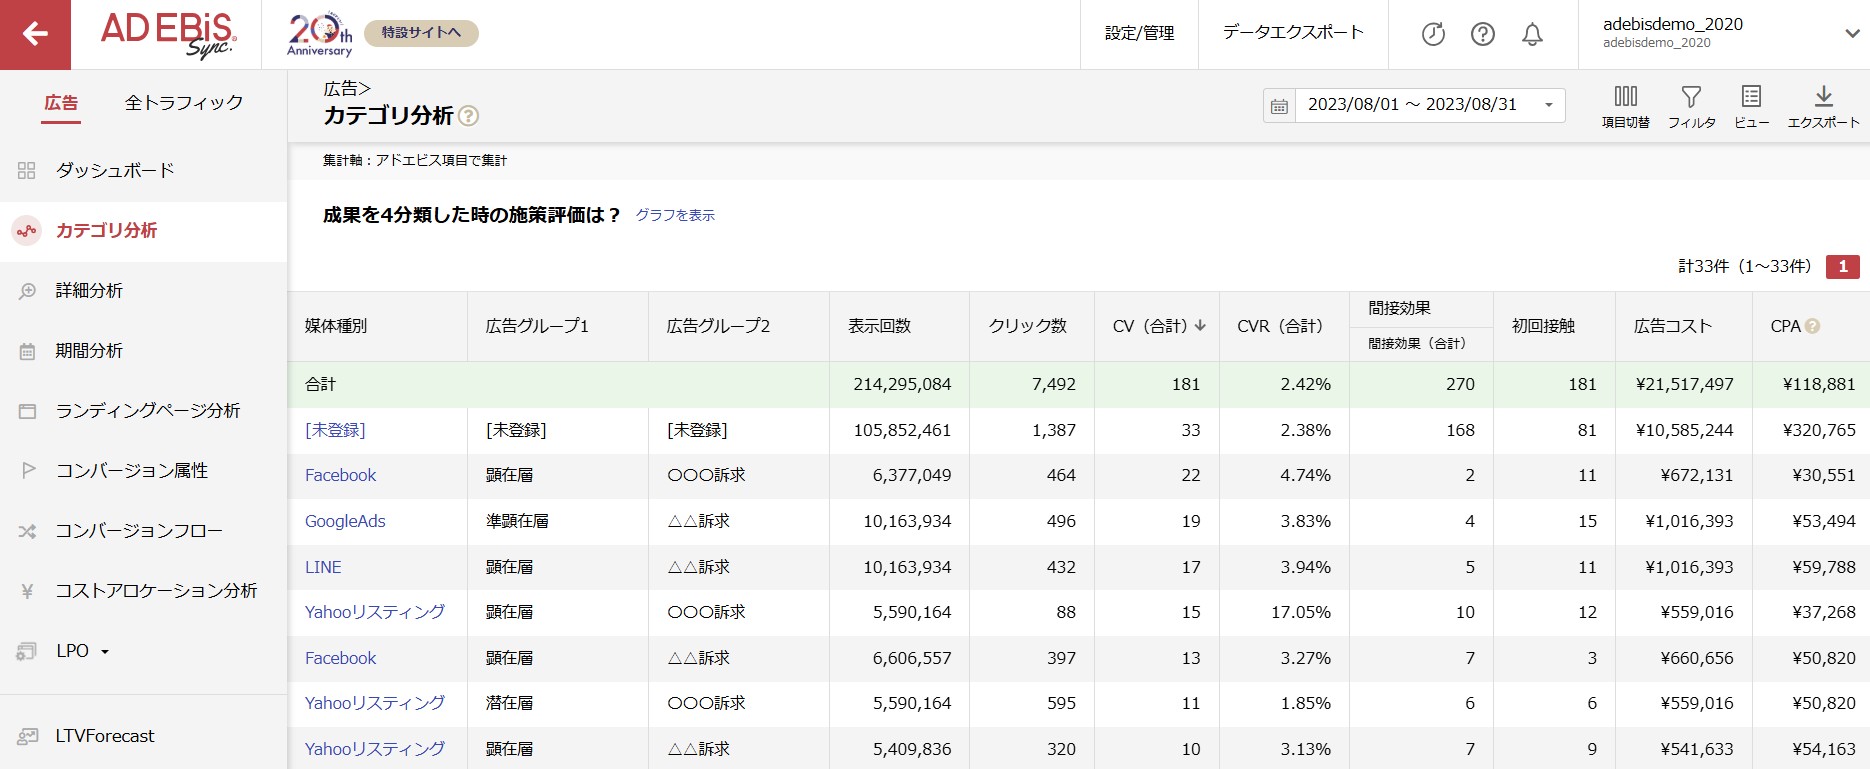Viewport: 1870px width, 769px height.
Task: Click the ランディングページ分析 window icon
Action: (x=27, y=411)
